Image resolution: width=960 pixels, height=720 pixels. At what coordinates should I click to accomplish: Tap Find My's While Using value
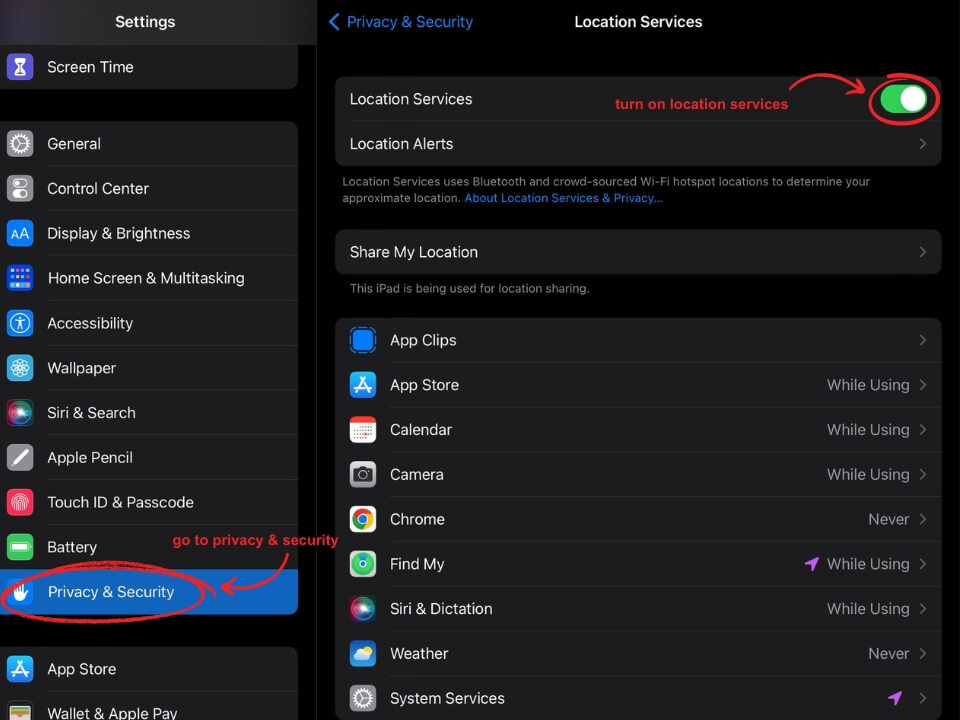pos(868,564)
